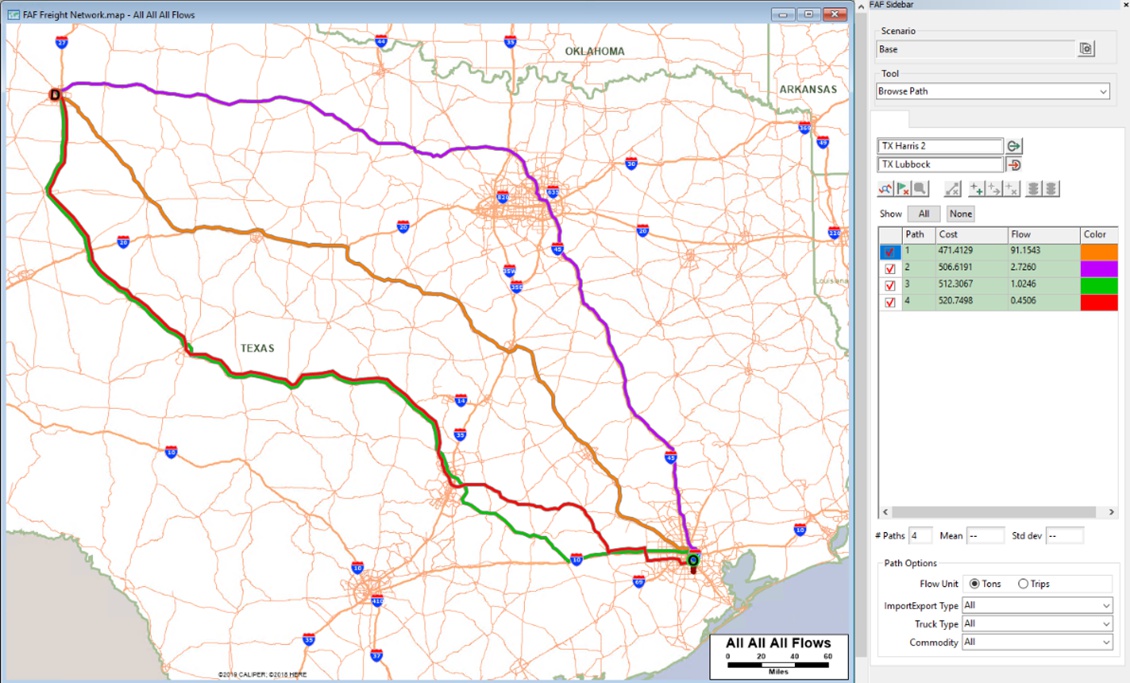Select the shortest path tracing icon
This screenshot has height=683, width=1130.
(884, 188)
